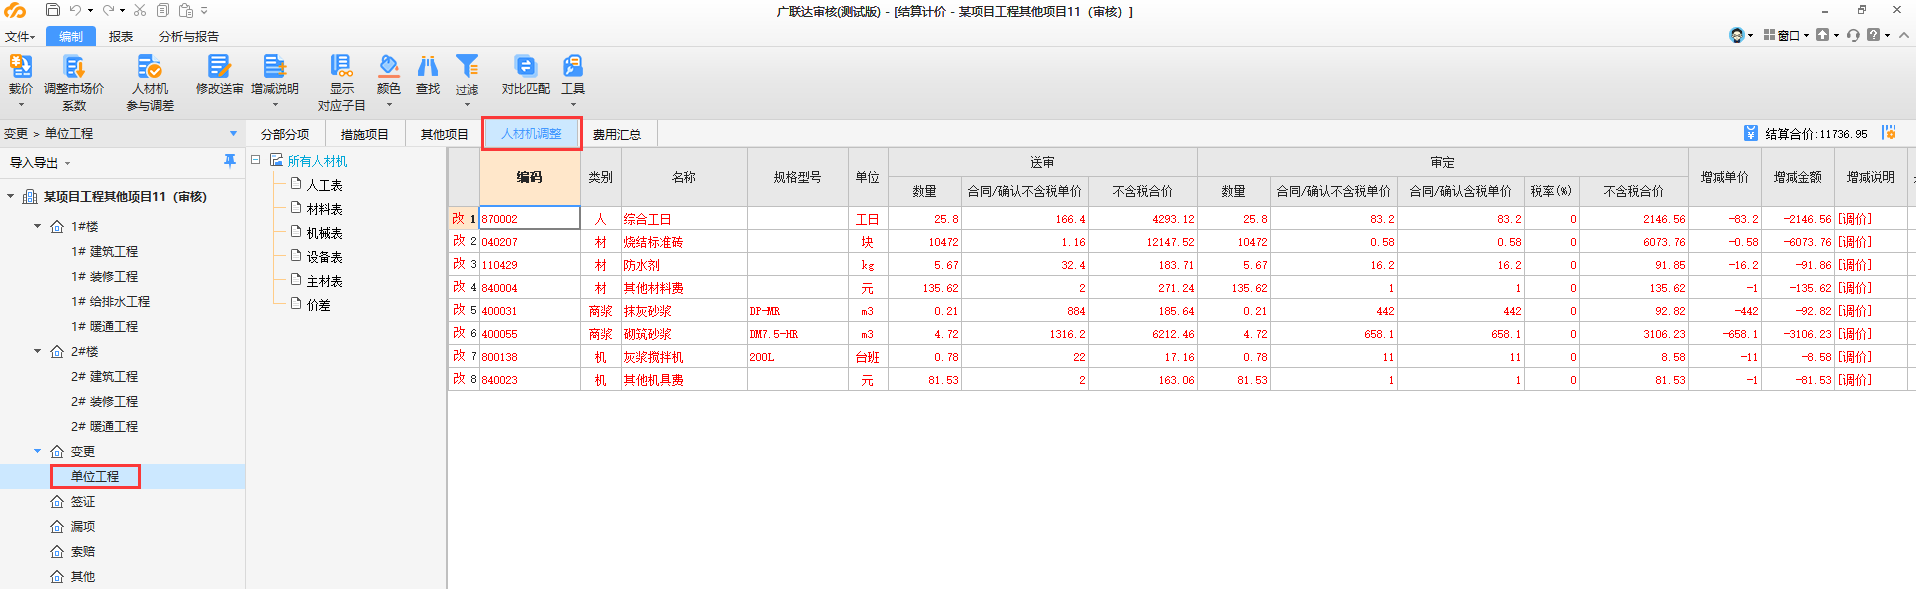This screenshot has width=1916, height=589.
Task: Click [调价] link in row 1
Action: 1855,219
